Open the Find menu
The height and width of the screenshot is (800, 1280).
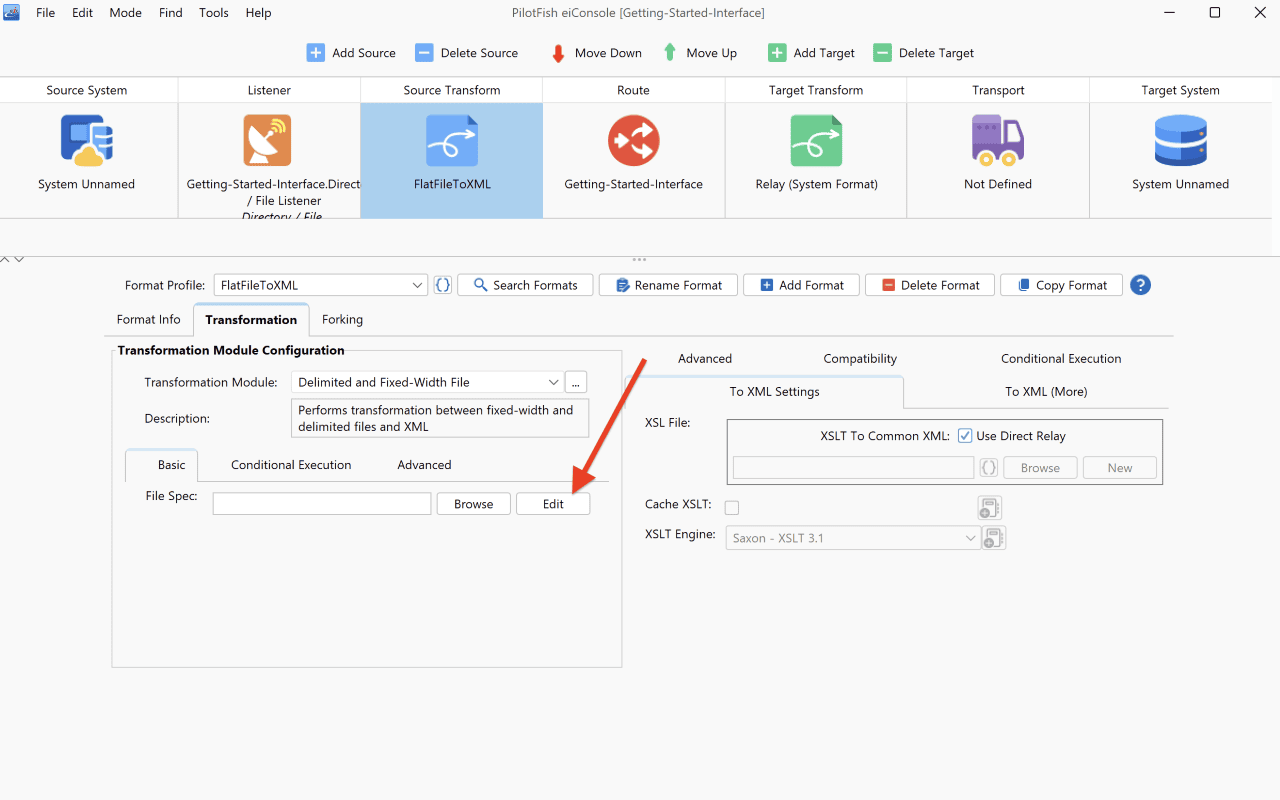pos(171,13)
